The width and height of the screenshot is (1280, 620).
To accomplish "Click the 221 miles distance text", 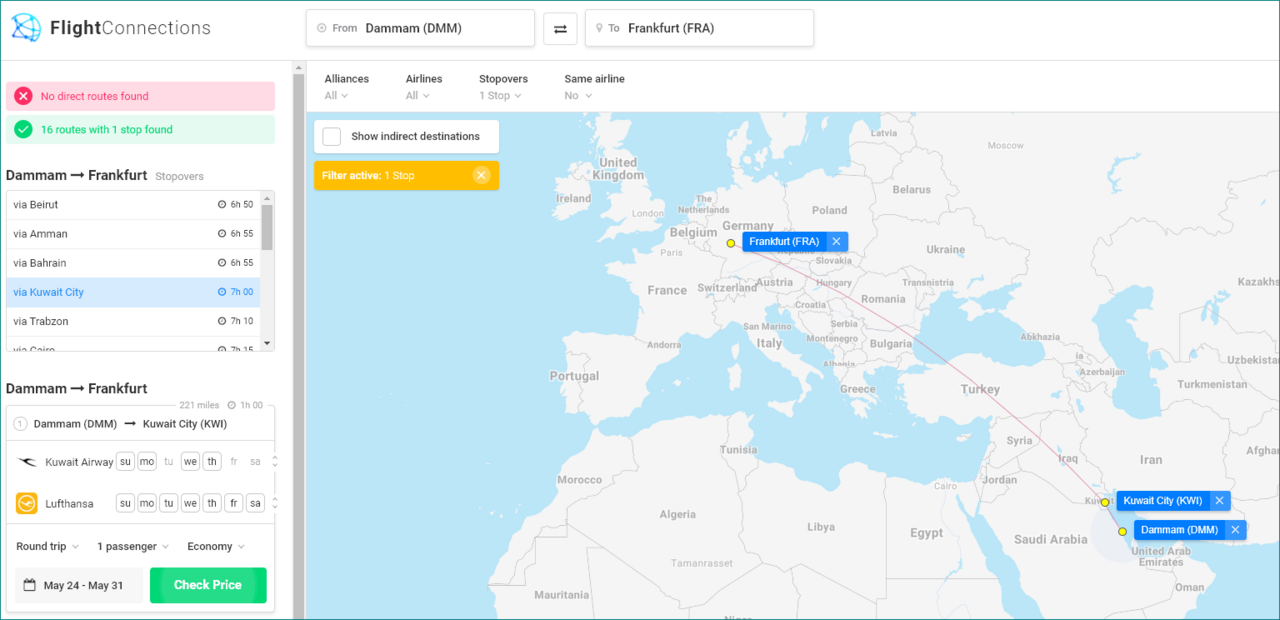I will point(199,405).
